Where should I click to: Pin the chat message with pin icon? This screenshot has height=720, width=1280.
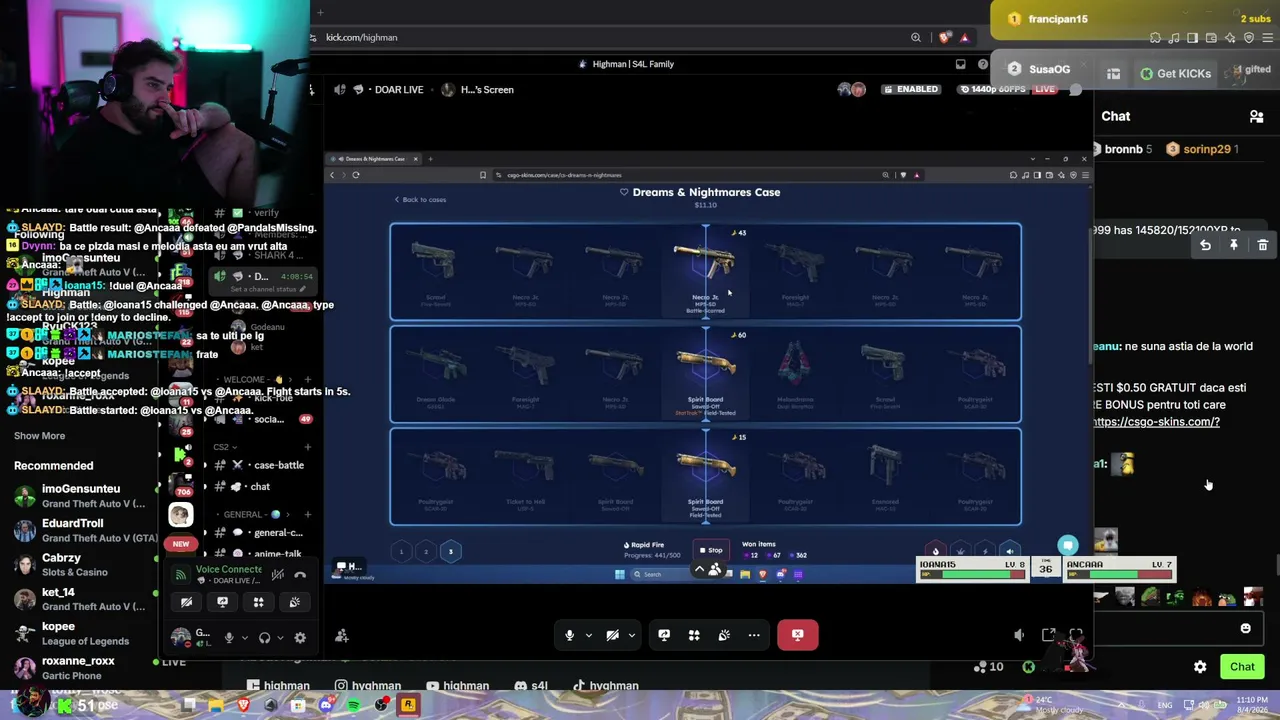[1234, 245]
